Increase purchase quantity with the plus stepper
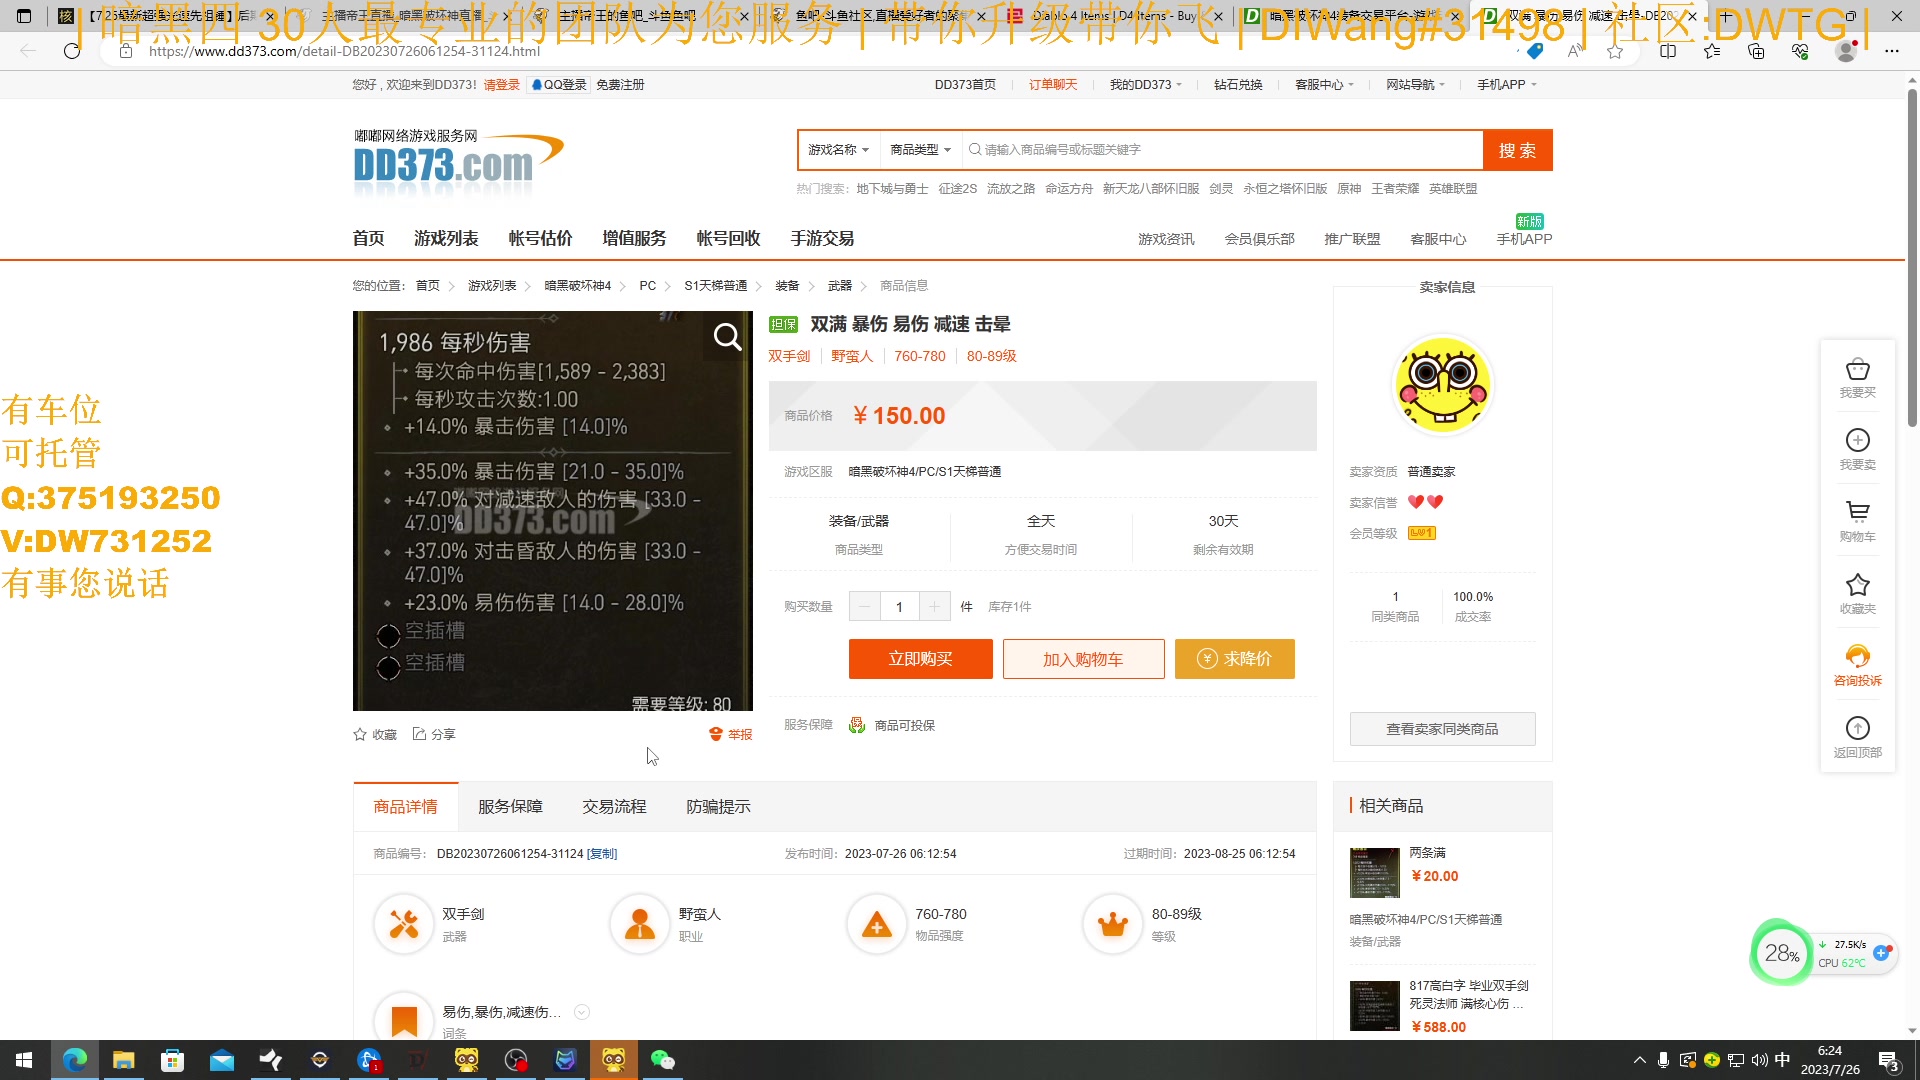Image resolution: width=1920 pixels, height=1080 pixels. point(934,606)
